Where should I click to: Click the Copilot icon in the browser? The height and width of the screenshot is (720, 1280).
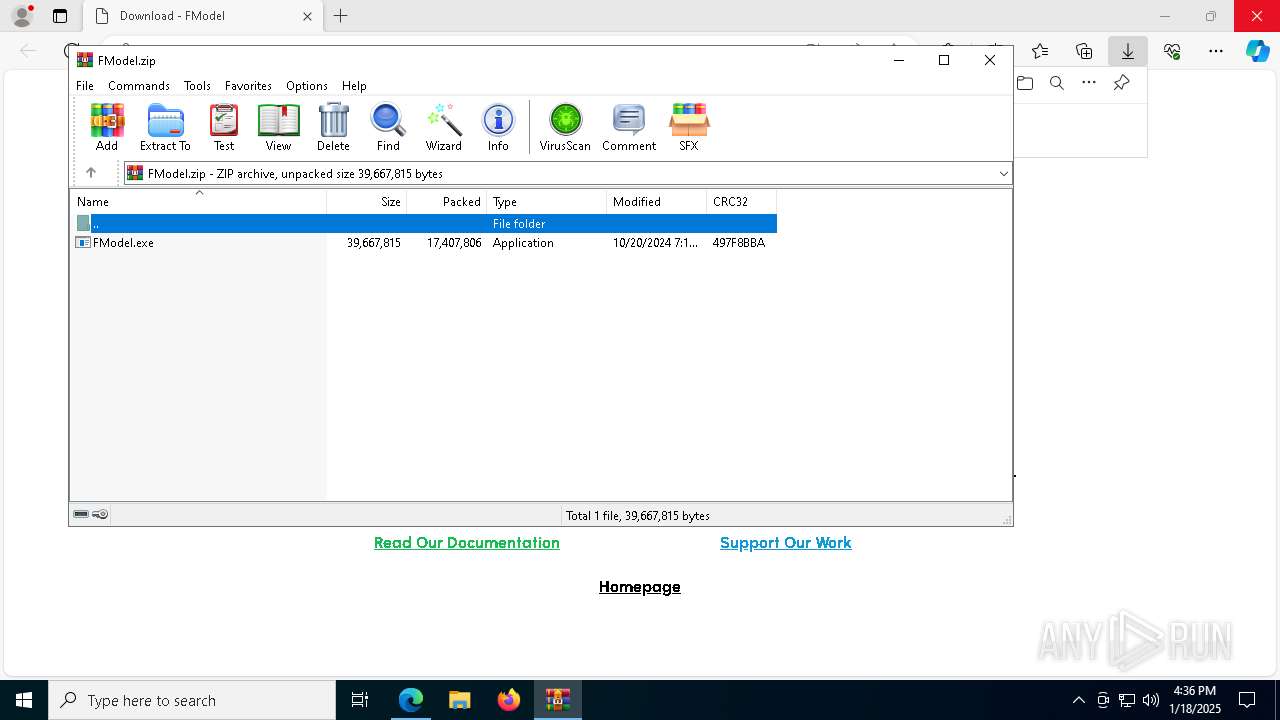(1258, 51)
